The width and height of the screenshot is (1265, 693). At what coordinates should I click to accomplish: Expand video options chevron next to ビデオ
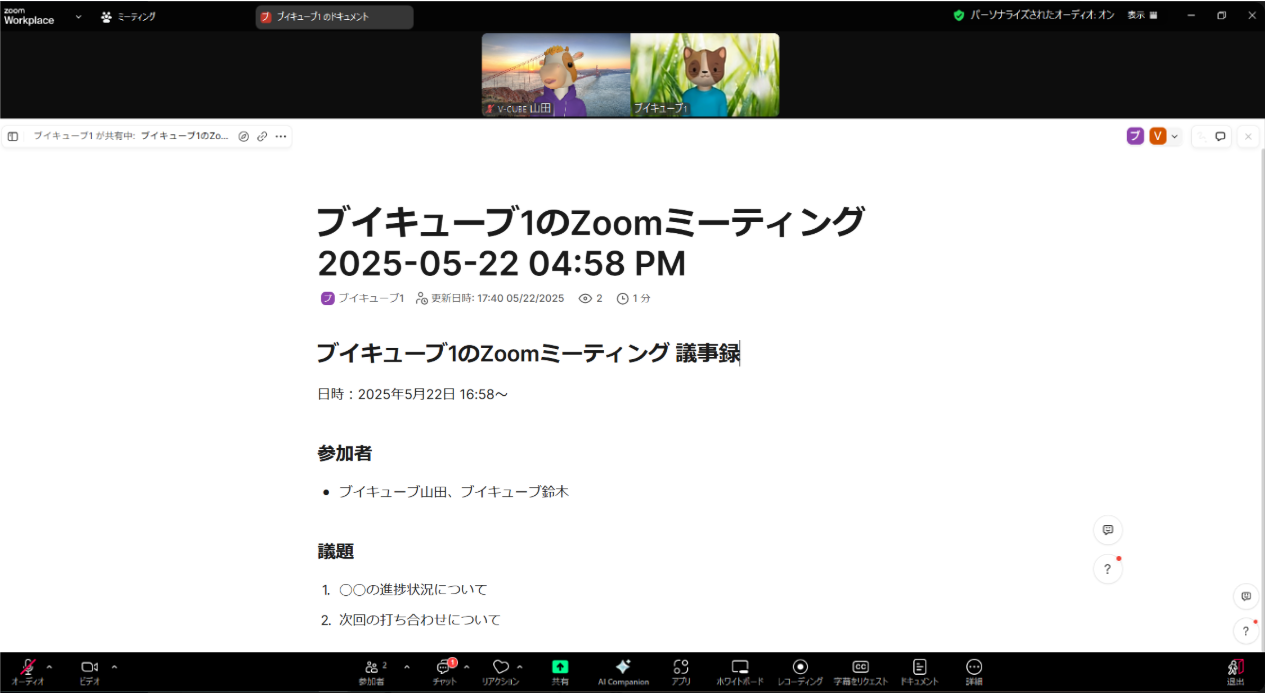(x=114, y=666)
